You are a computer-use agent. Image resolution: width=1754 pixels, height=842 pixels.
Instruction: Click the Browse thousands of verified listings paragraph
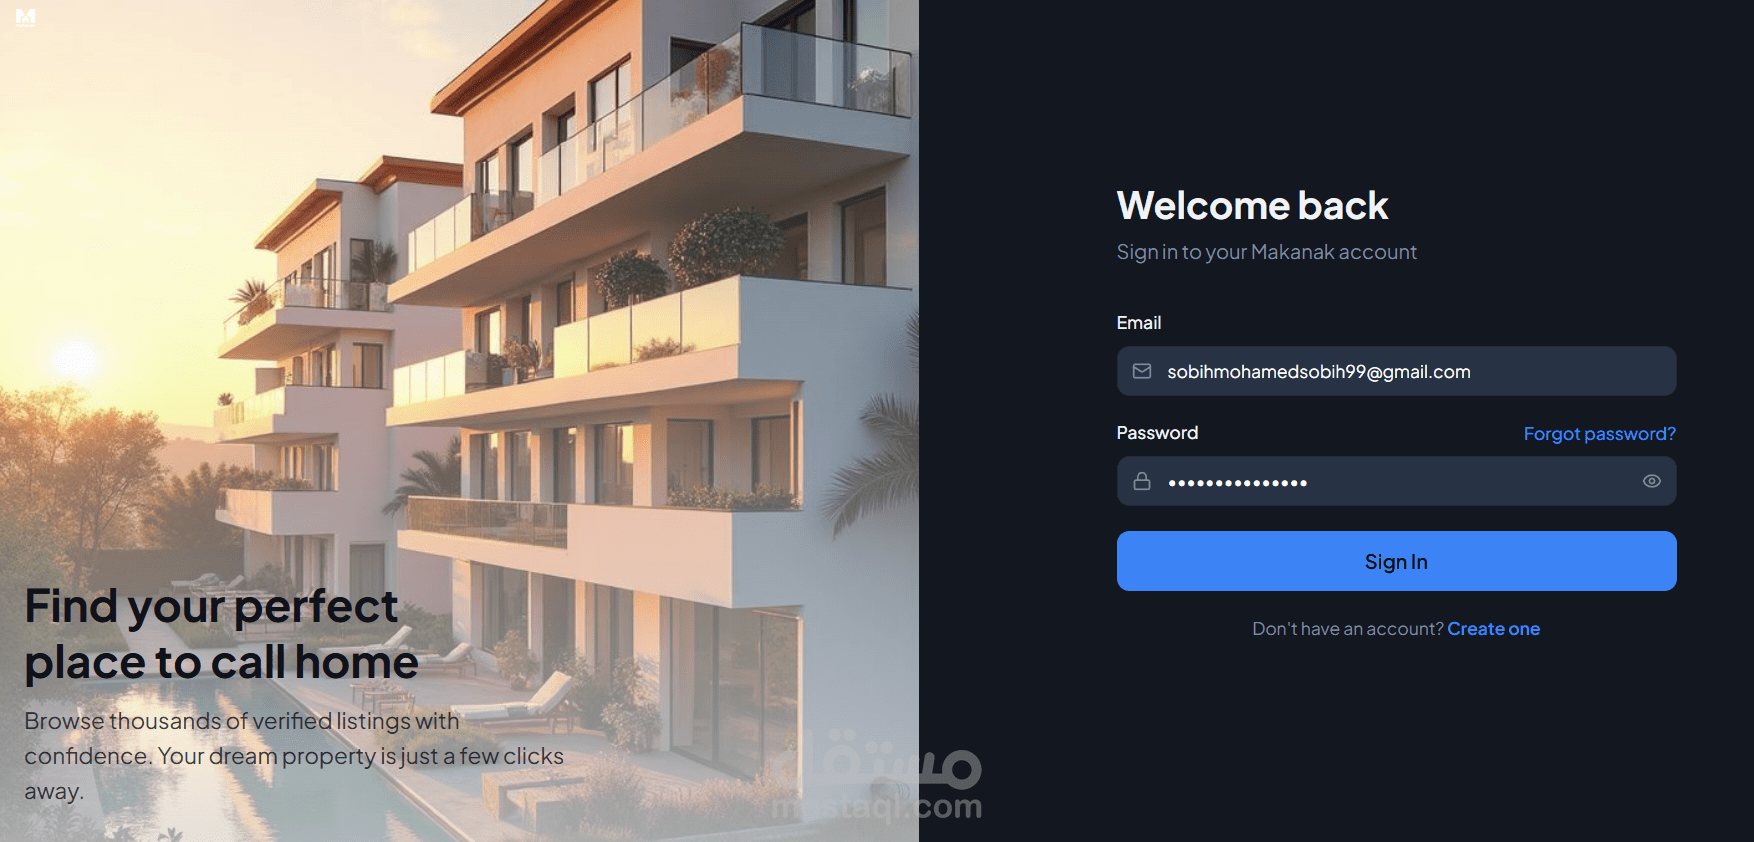pyautogui.click(x=294, y=756)
